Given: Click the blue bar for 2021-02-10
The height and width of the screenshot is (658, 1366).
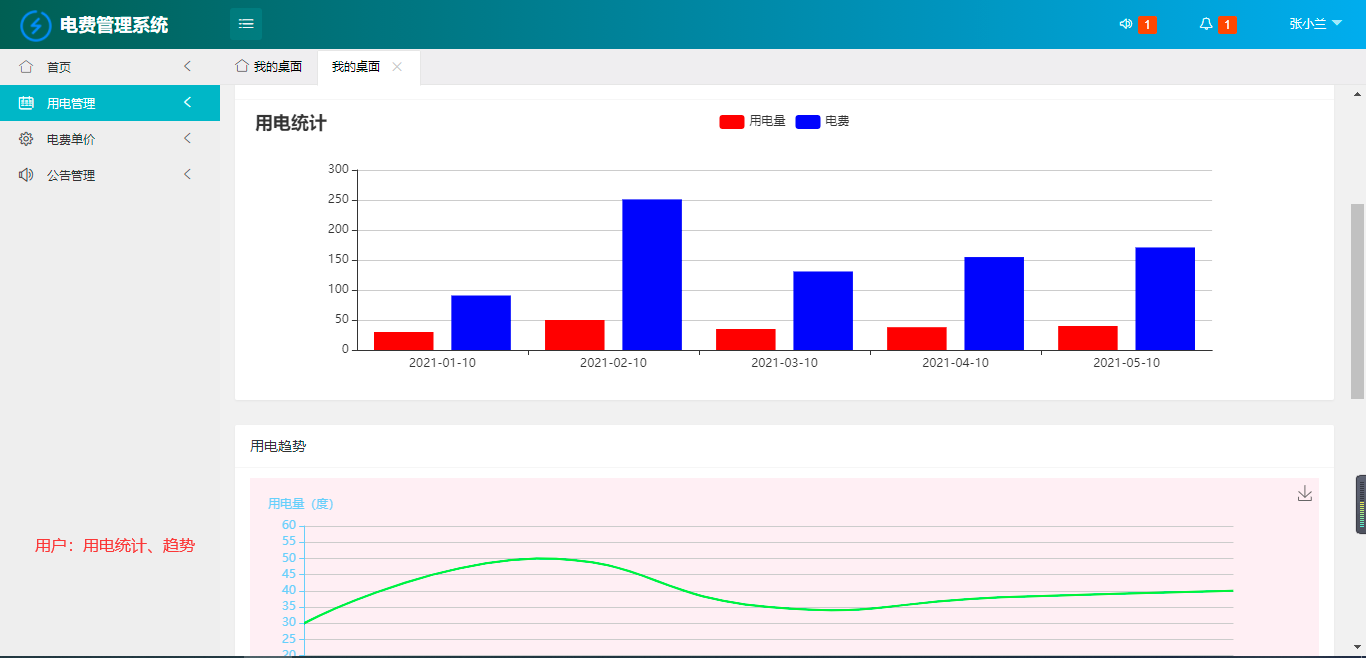Looking at the screenshot, I should (652, 275).
